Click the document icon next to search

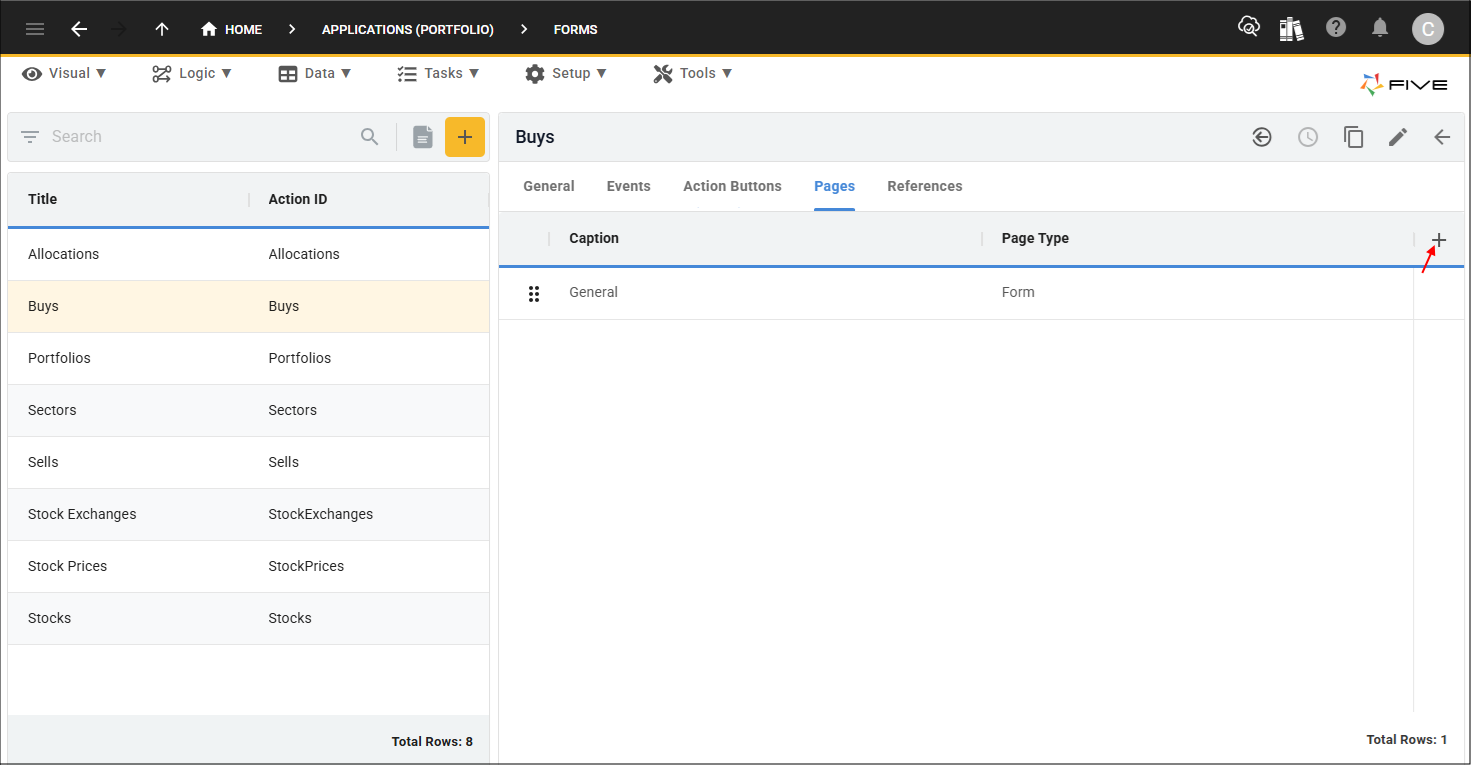423,137
